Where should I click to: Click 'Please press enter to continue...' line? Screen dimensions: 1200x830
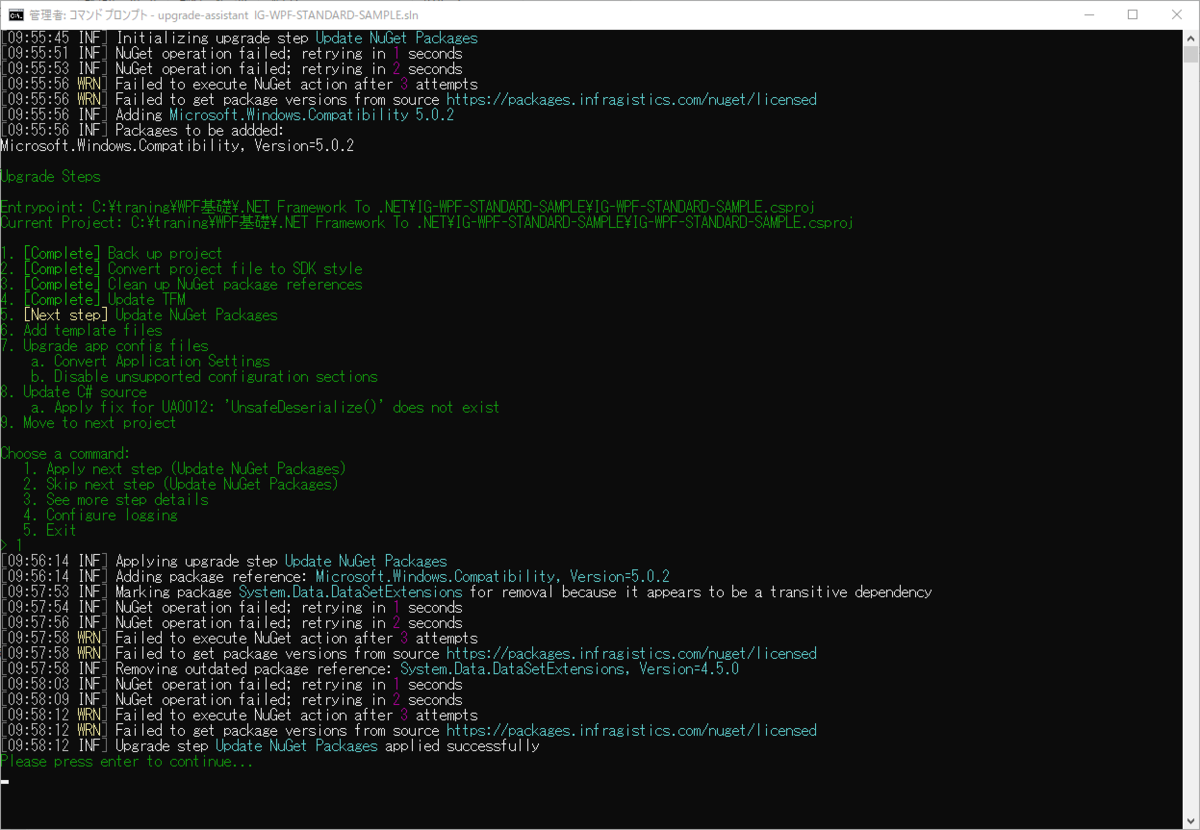[x=127, y=762]
